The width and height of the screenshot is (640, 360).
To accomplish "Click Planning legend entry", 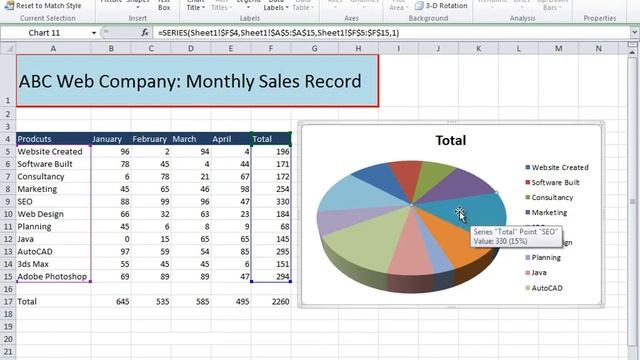I will 543,258.
